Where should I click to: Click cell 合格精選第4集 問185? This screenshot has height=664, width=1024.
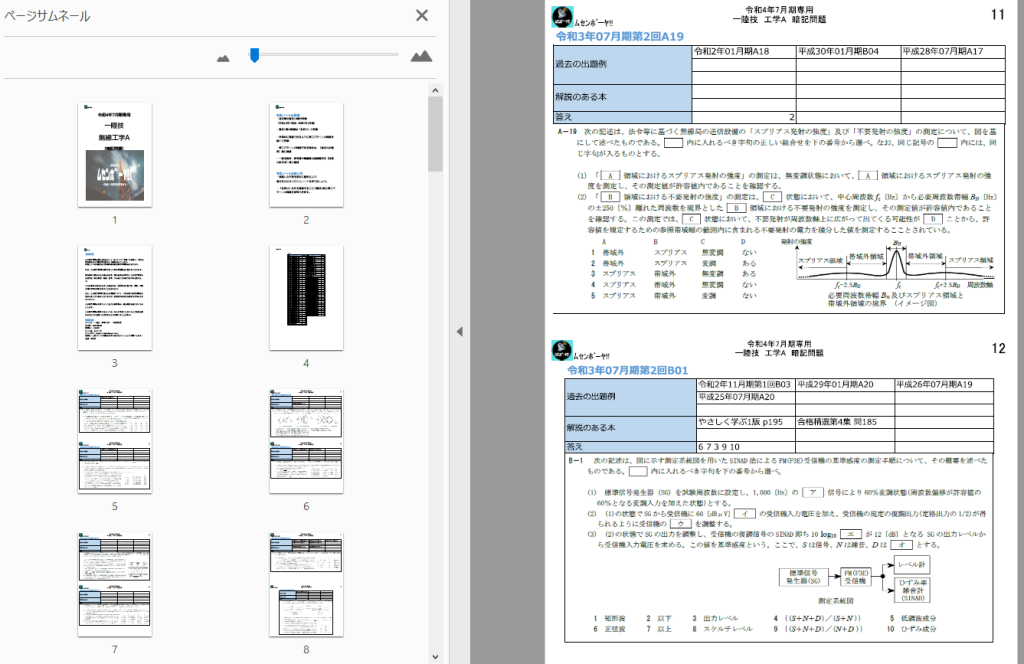[x=845, y=422]
